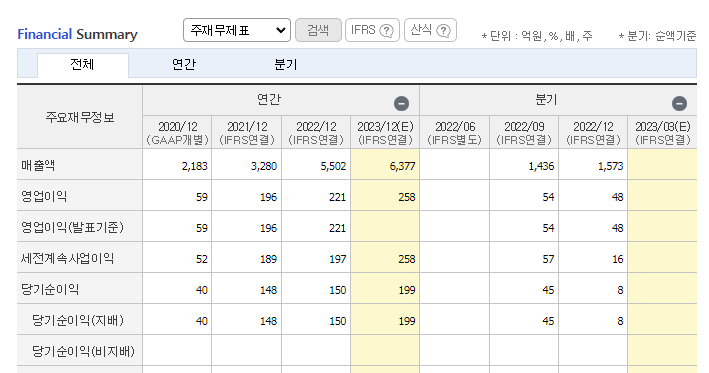Screen dimensions: 709x373
Task: Click quarterly sales value 1,573
Action: point(610,166)
